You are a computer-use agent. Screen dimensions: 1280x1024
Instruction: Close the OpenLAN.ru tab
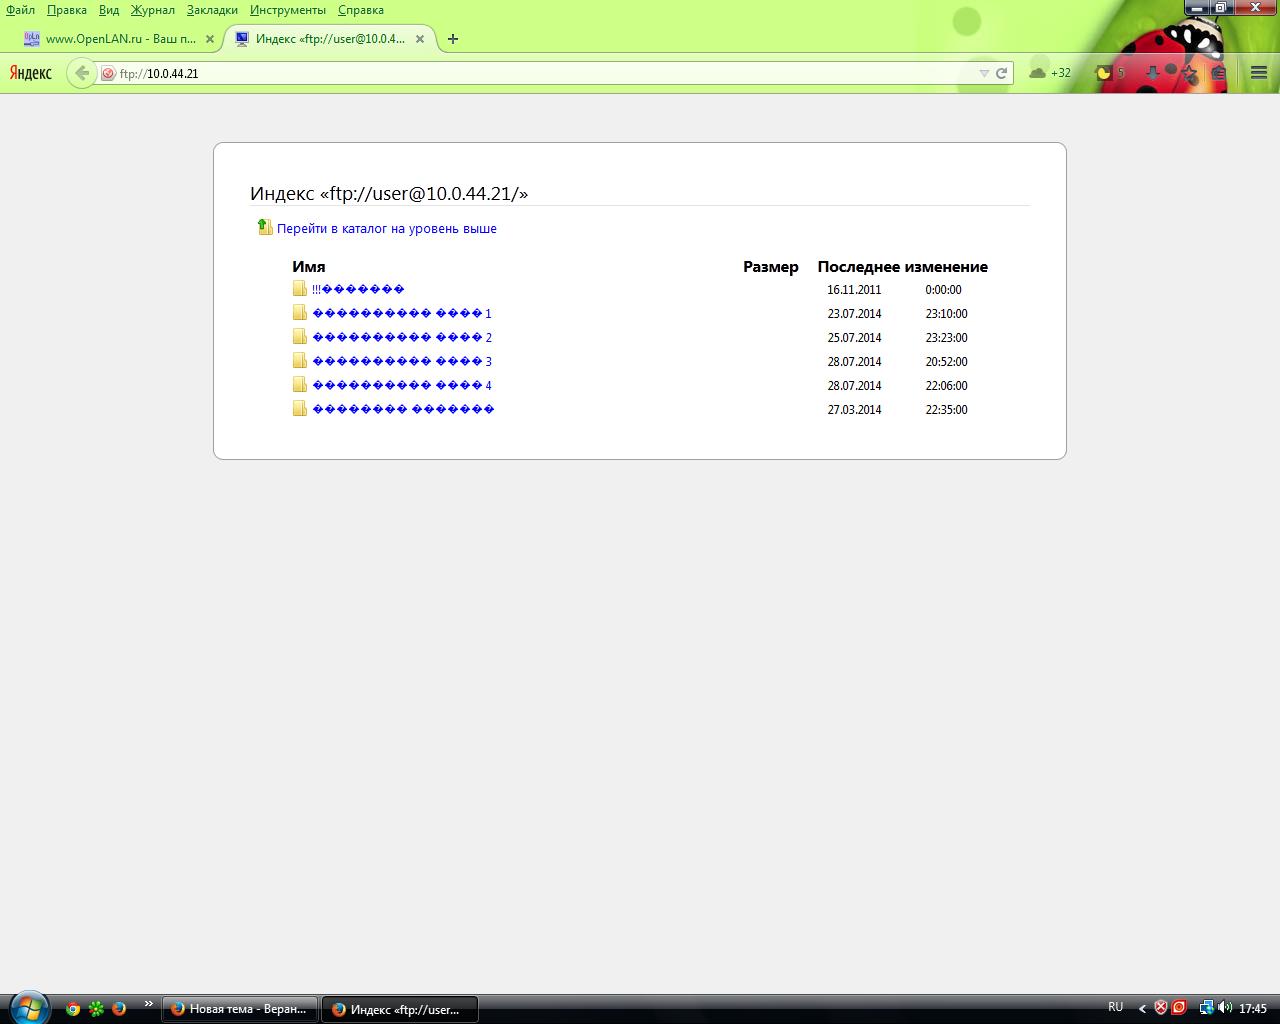coord(210,39)
